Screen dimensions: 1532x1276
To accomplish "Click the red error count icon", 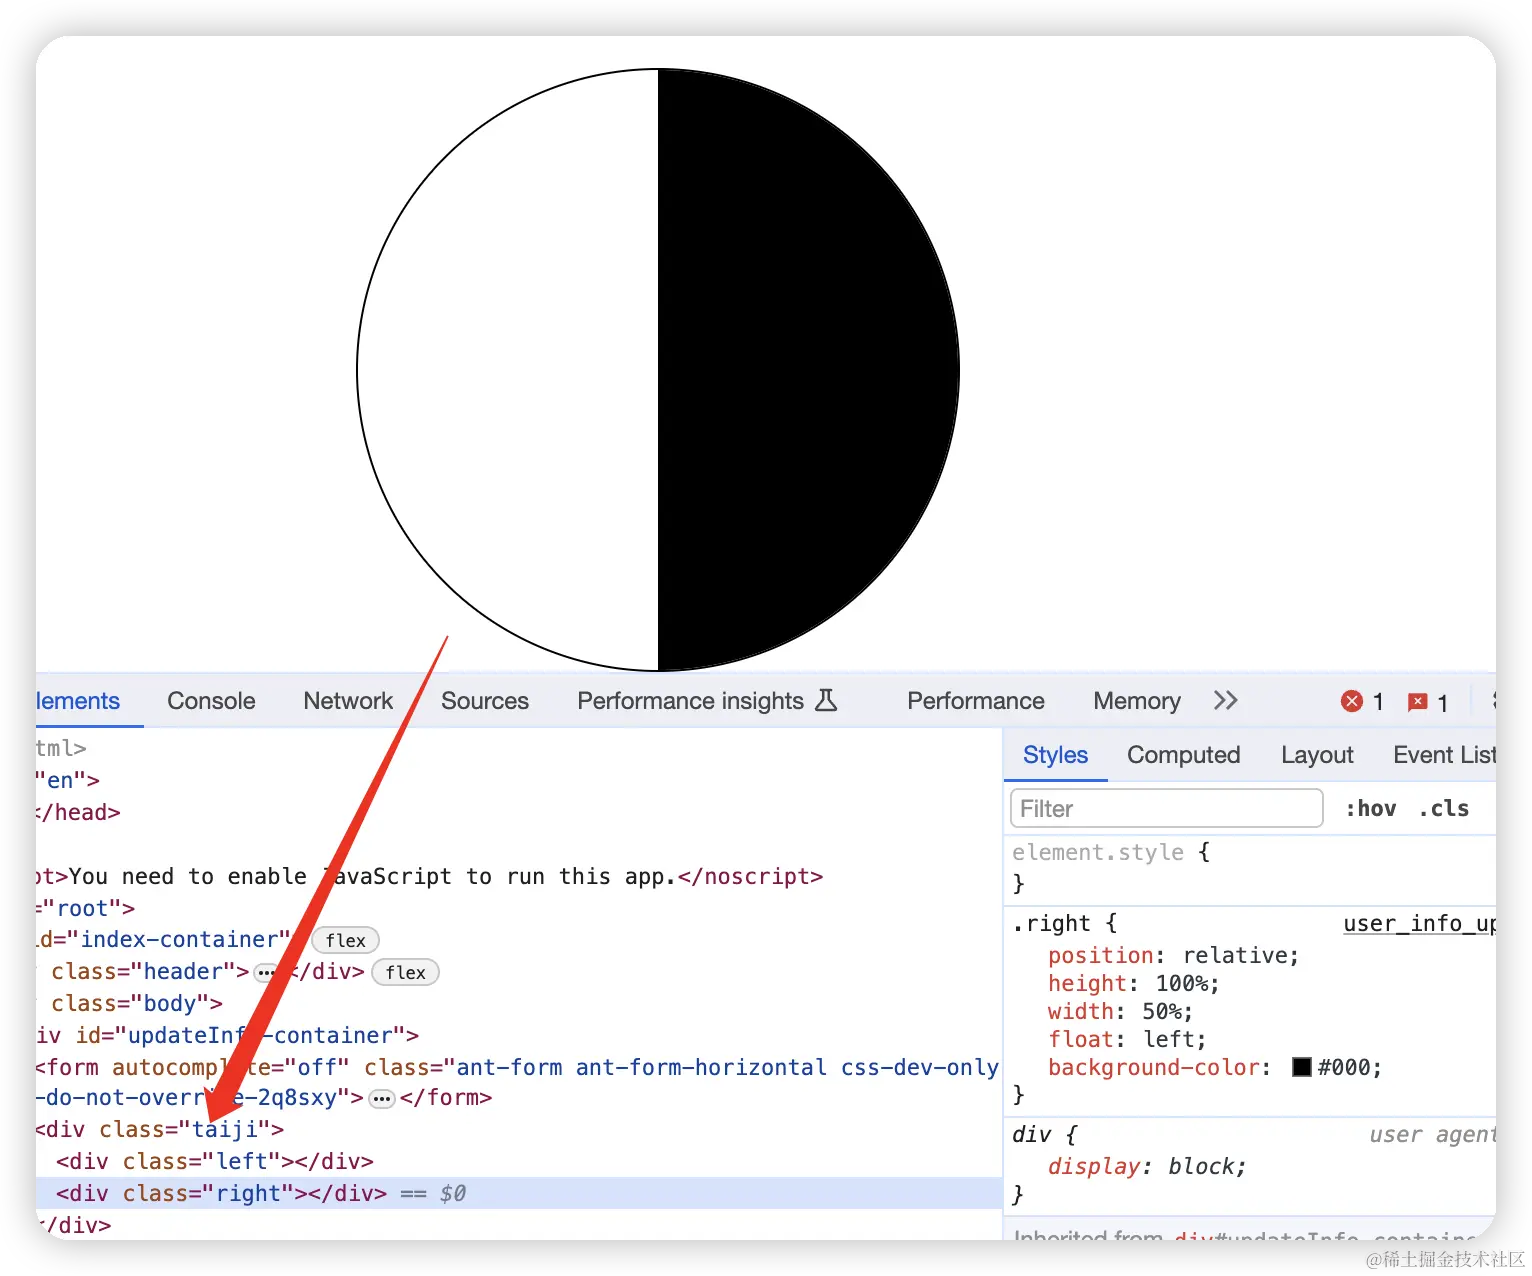I will (1352, 702).
